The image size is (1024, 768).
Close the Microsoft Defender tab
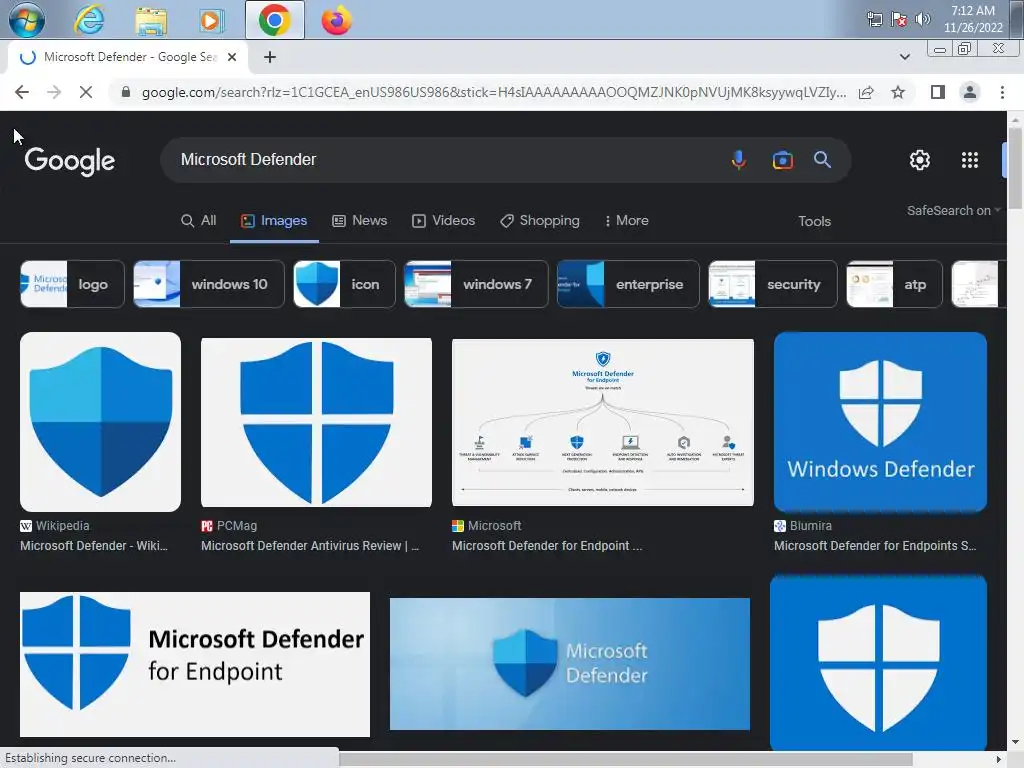[x=232, y=57]
